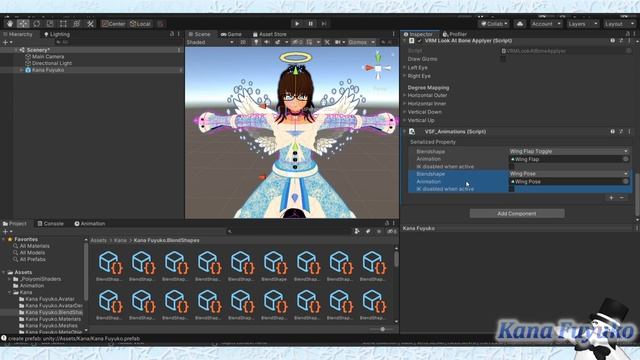Switch to the Lighting tab

click(x=57, y=34)
